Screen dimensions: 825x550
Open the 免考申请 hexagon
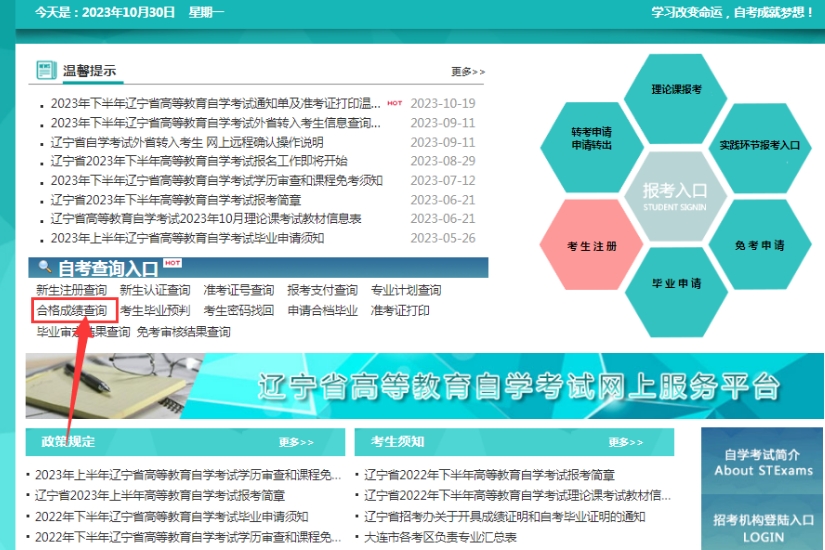[x=760, y=244]
